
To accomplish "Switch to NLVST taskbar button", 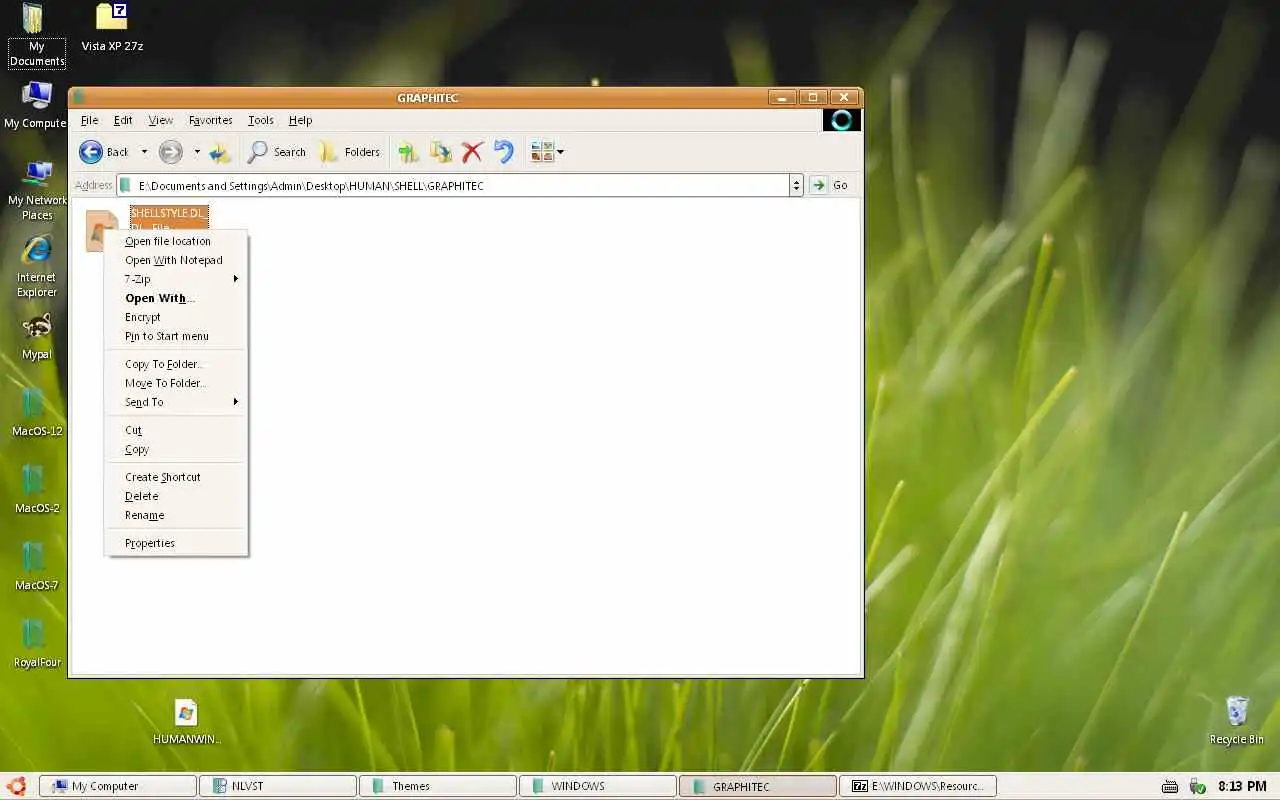I will tap(278, 786).
